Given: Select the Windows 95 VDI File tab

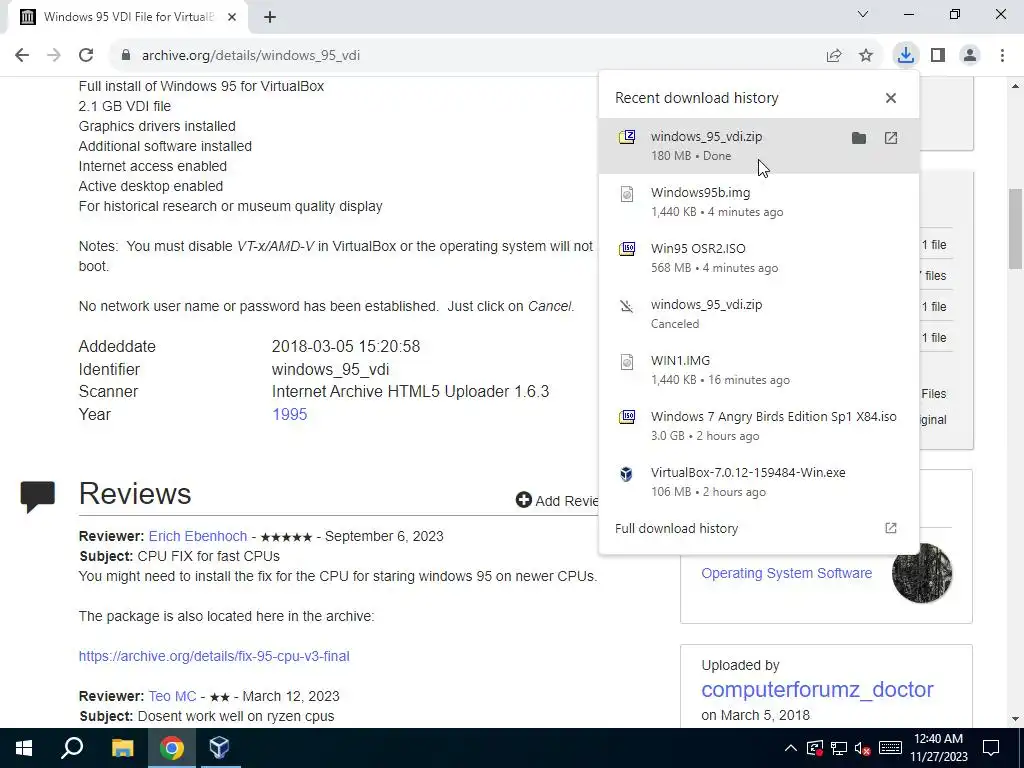Looking at the screenshot, I should click(x=128, y=18).
